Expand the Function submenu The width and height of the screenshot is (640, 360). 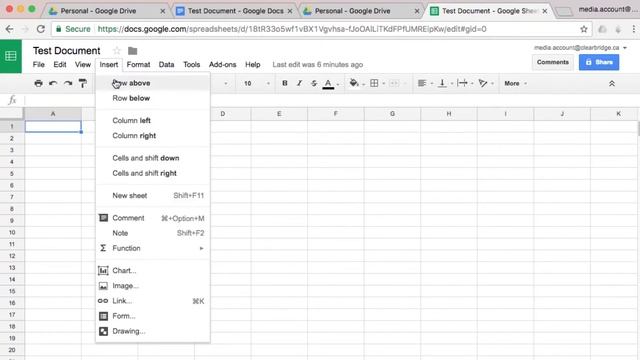(153, 248)
